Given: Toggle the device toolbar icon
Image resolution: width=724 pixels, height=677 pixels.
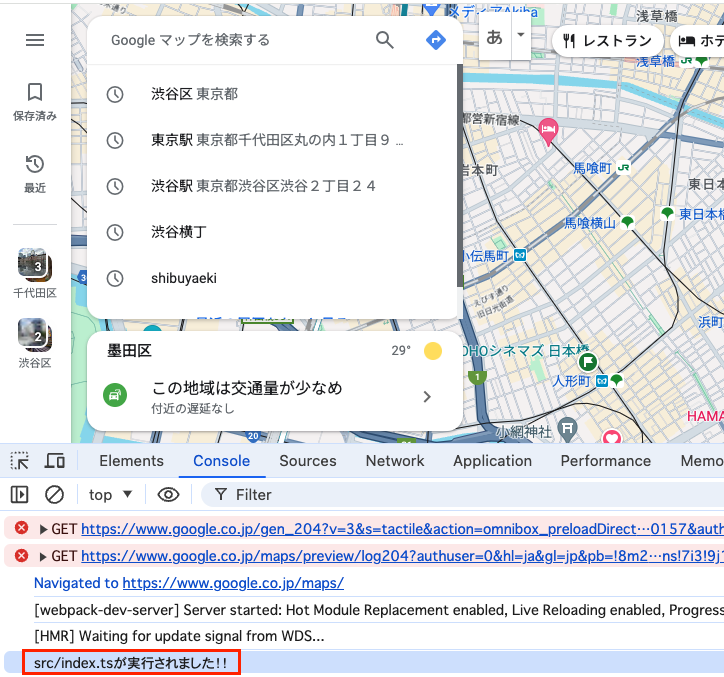Looking at the screenshot, I should [54, 461].
